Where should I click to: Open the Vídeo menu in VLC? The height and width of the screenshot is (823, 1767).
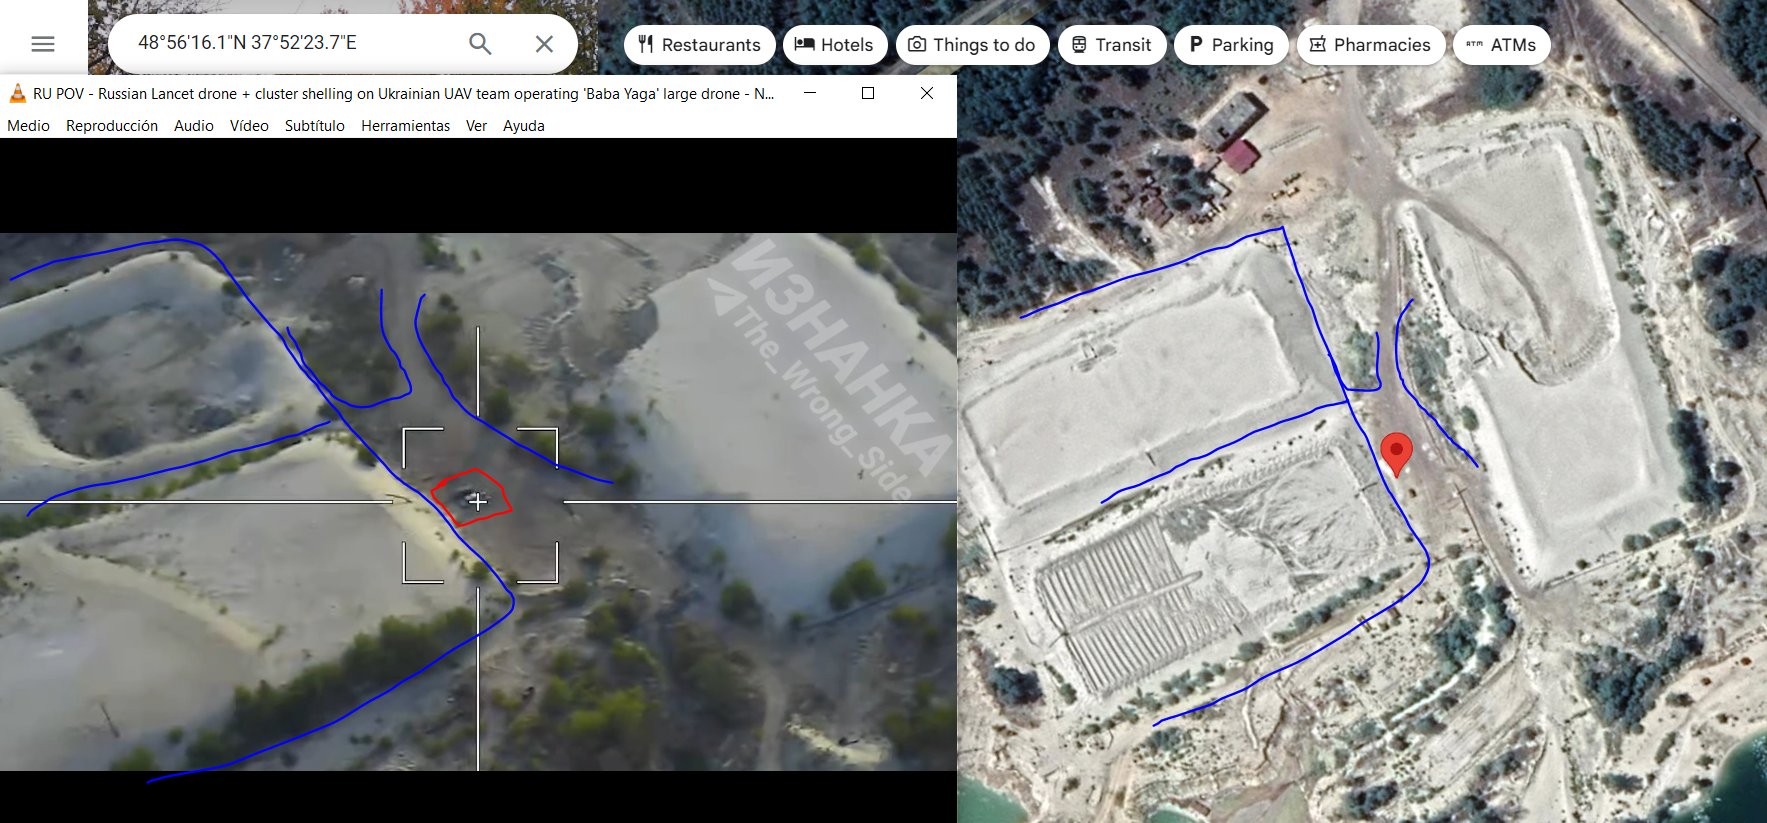pos(249,126)
